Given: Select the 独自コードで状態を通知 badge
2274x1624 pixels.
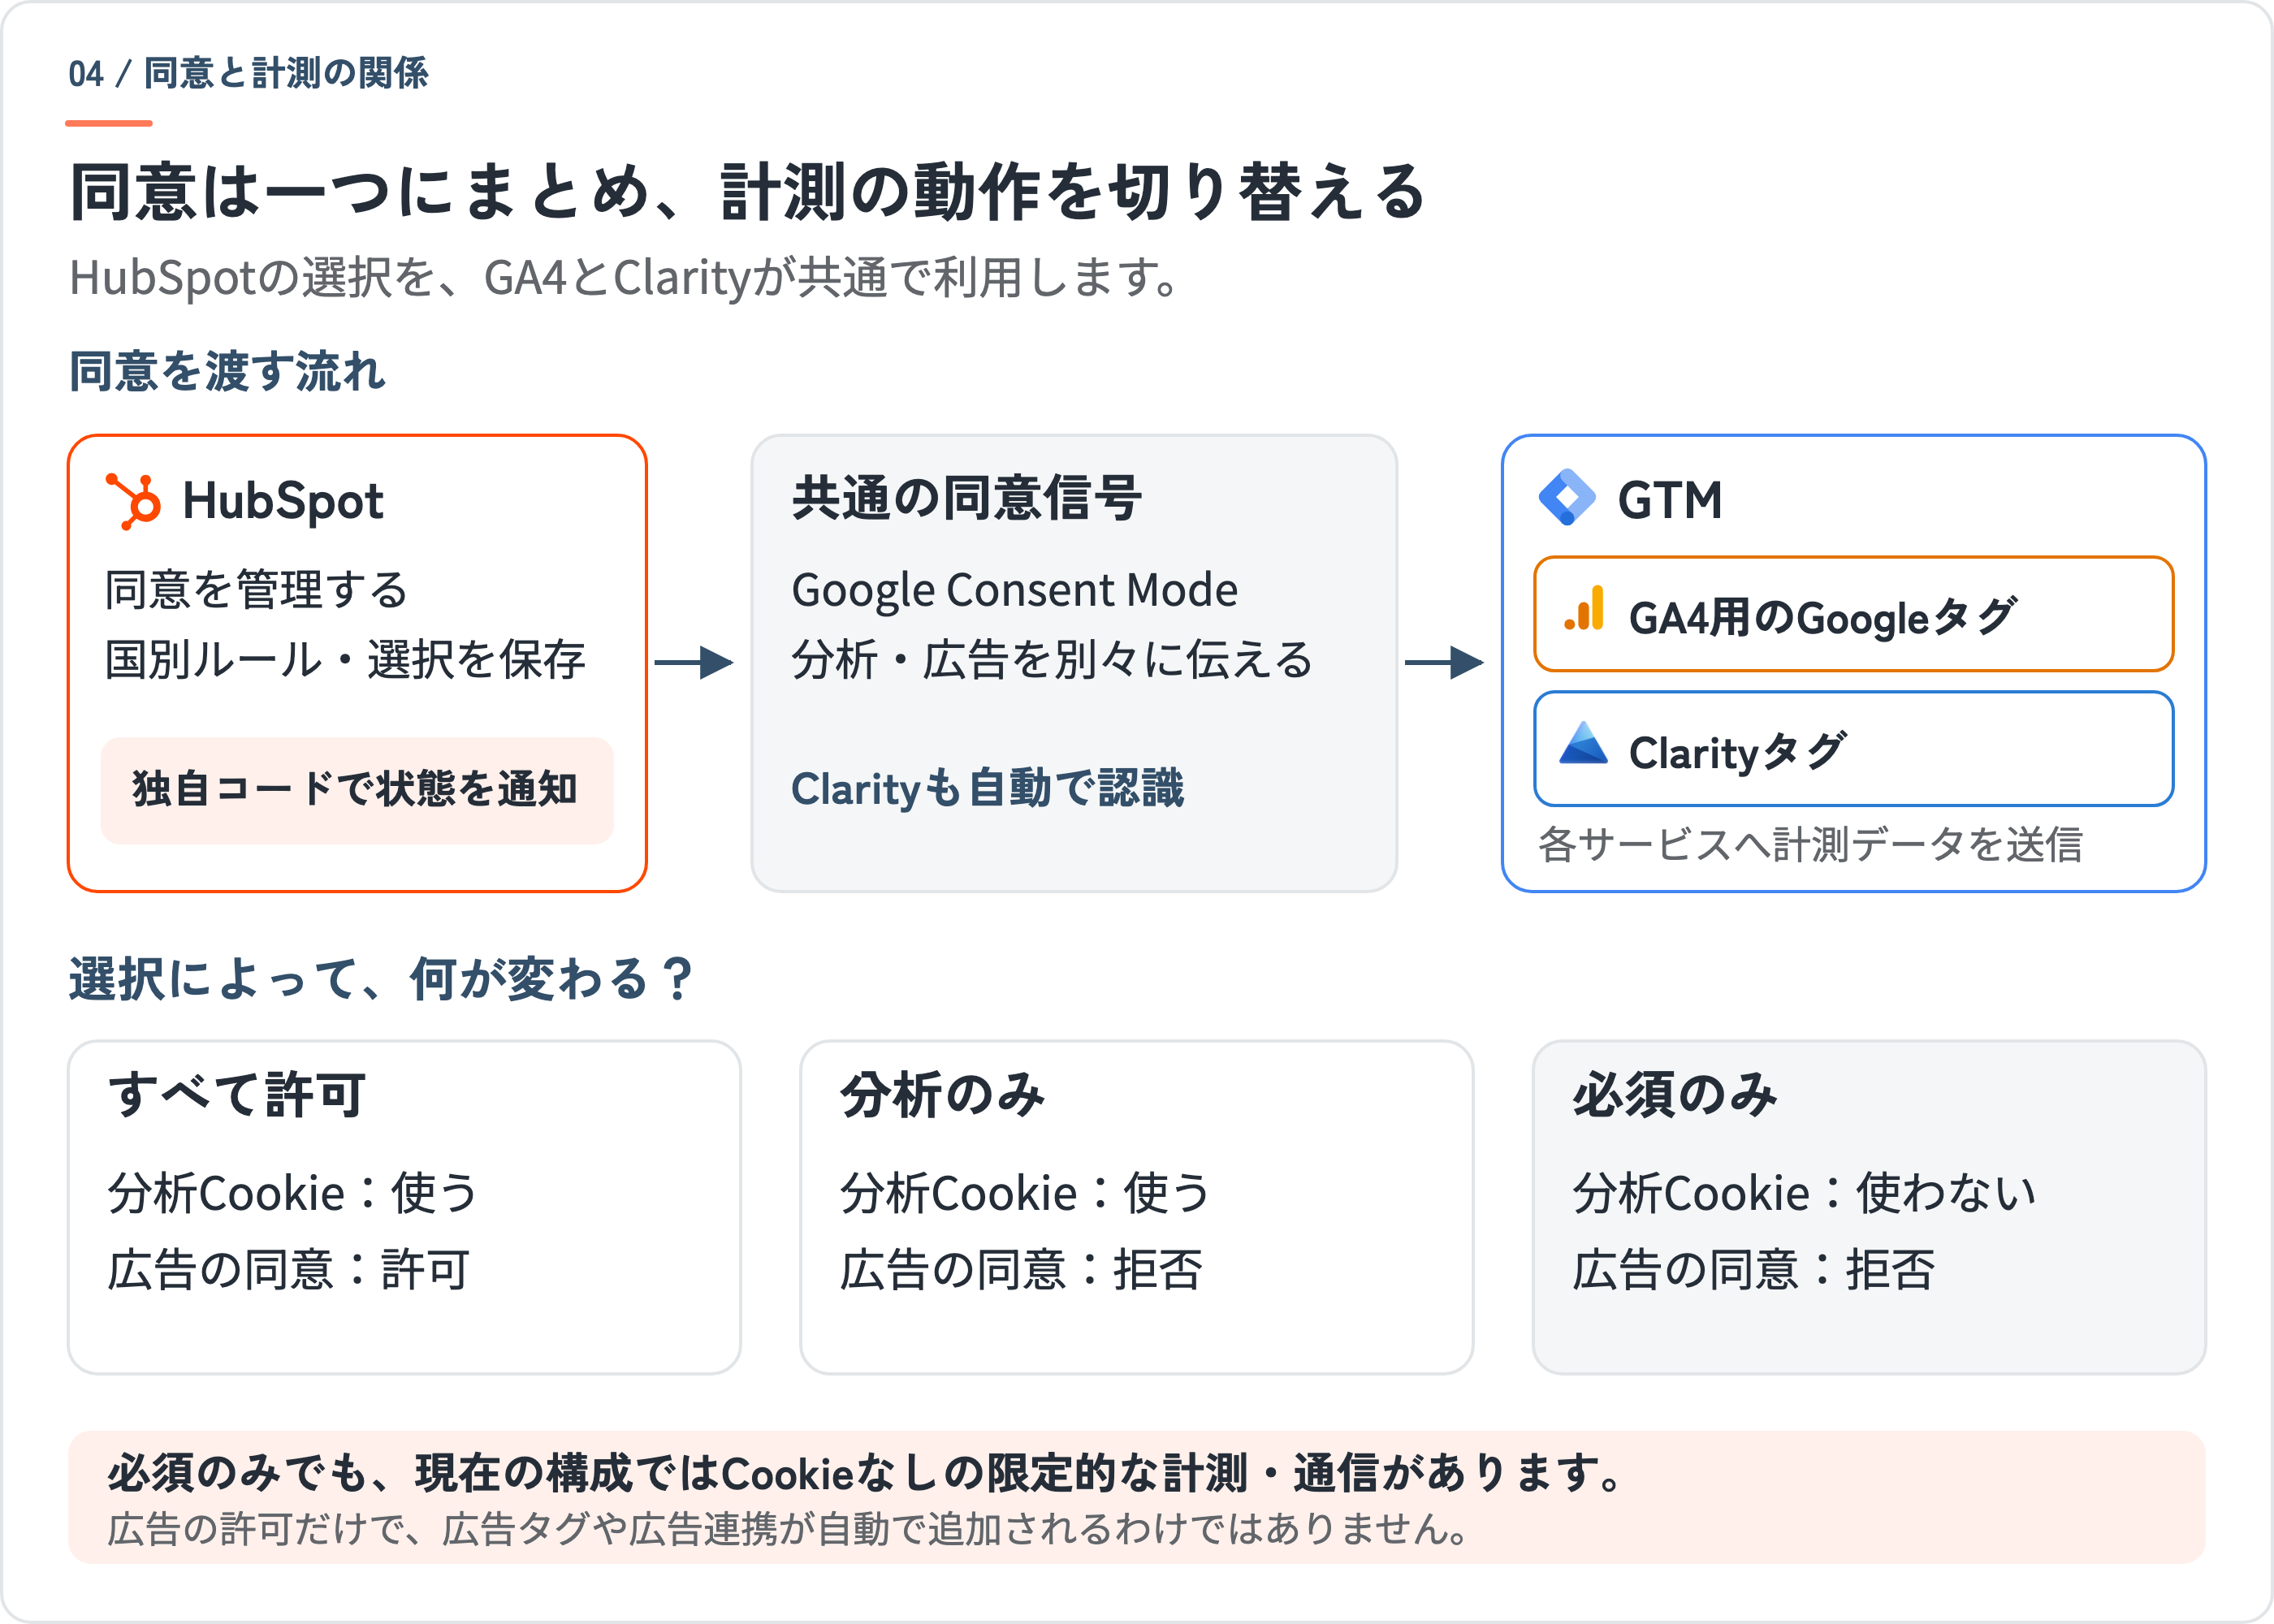Looking at the screenshot, I should [357, 790].
